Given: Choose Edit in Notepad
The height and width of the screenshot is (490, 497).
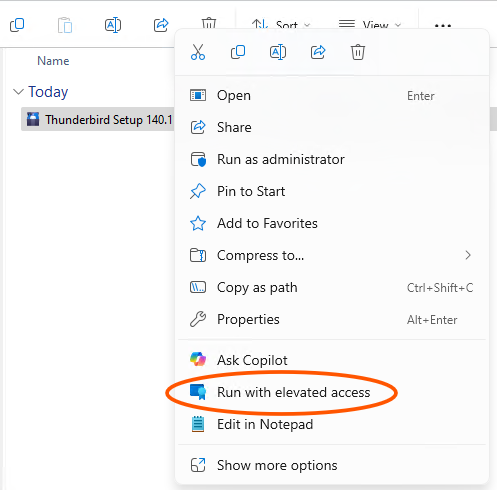Looking at the screenshot, I should 332,424.
